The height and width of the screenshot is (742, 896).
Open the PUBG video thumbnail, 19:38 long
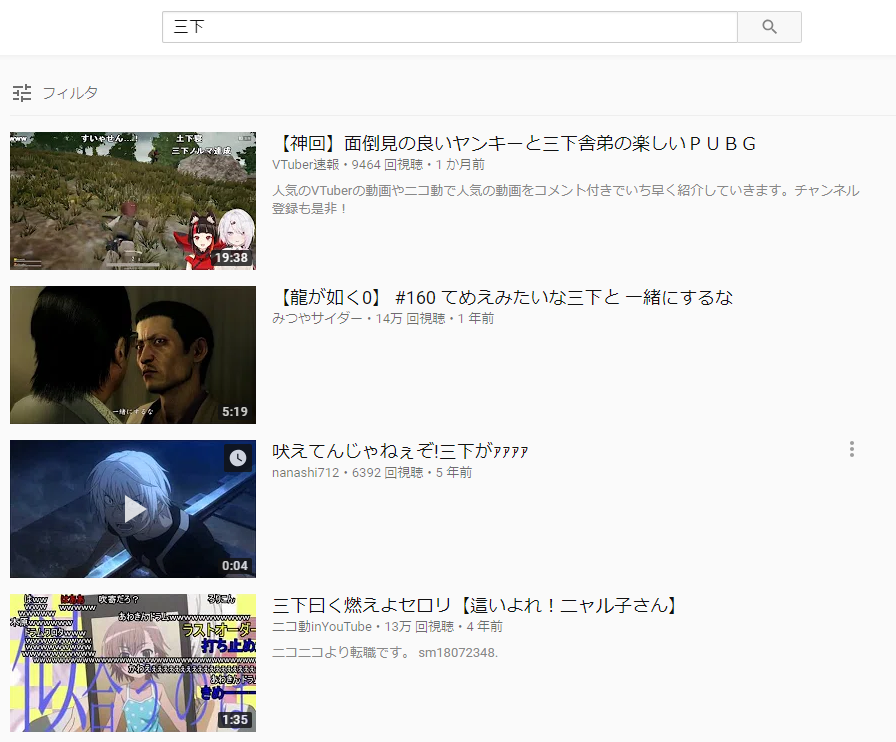133,201
